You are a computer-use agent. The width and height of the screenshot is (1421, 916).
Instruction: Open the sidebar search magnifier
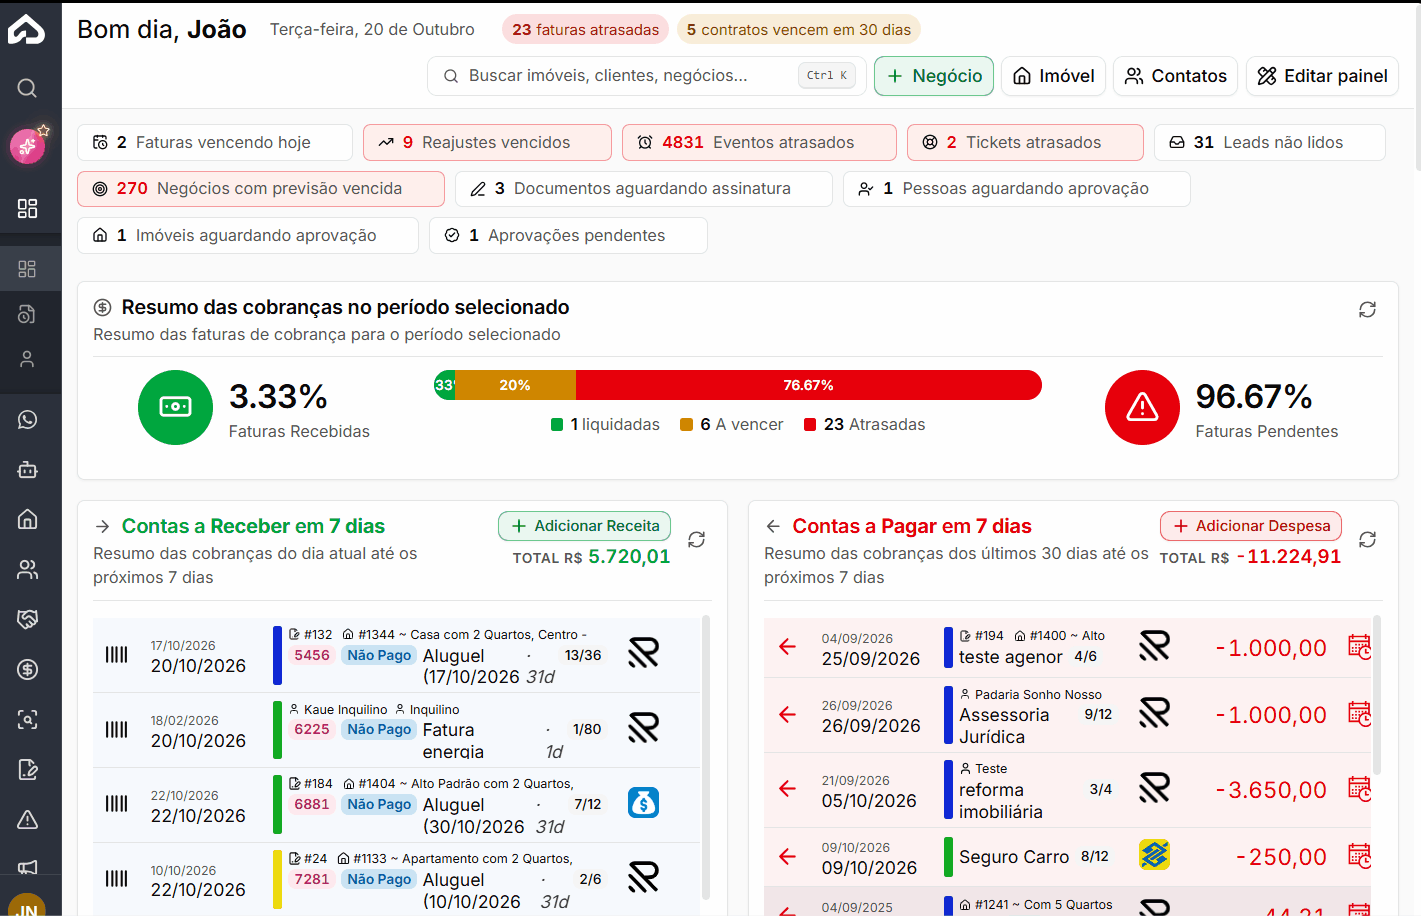27,88
